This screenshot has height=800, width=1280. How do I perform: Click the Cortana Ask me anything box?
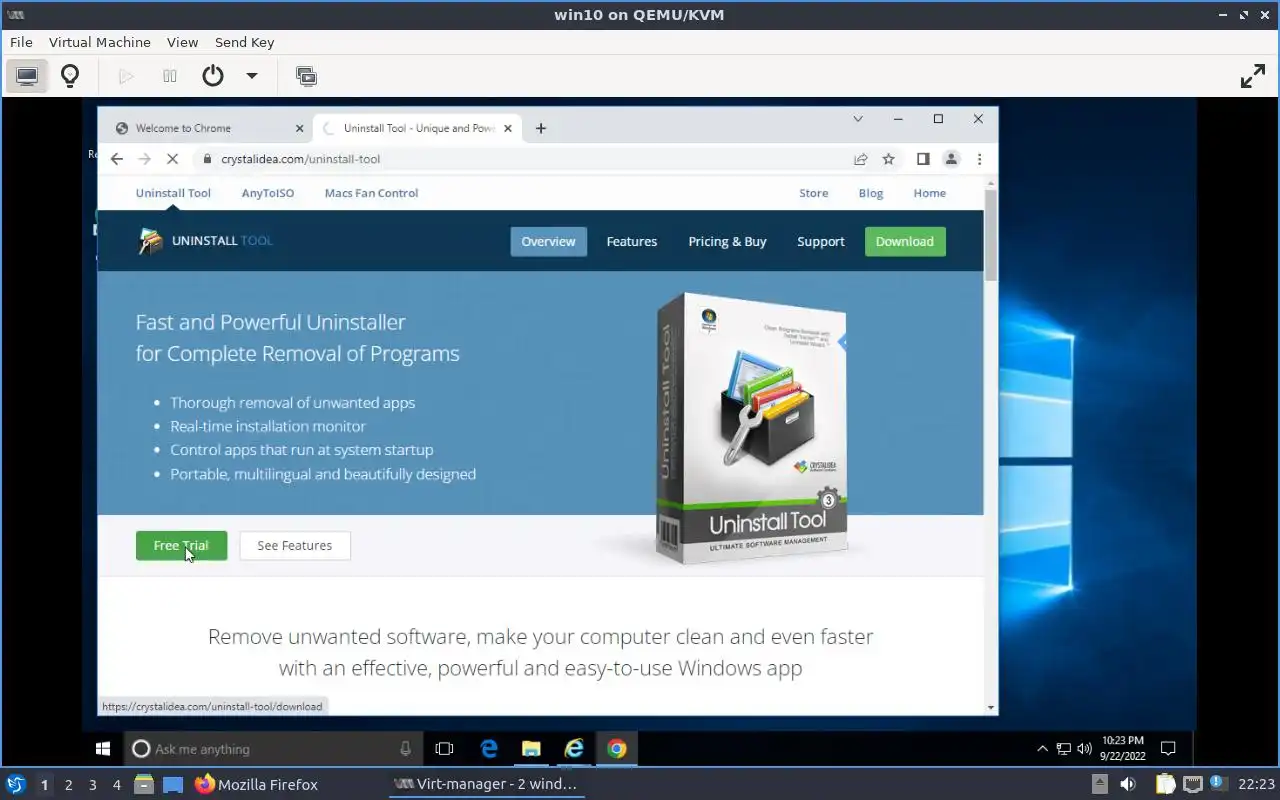[x=271, y=748]
